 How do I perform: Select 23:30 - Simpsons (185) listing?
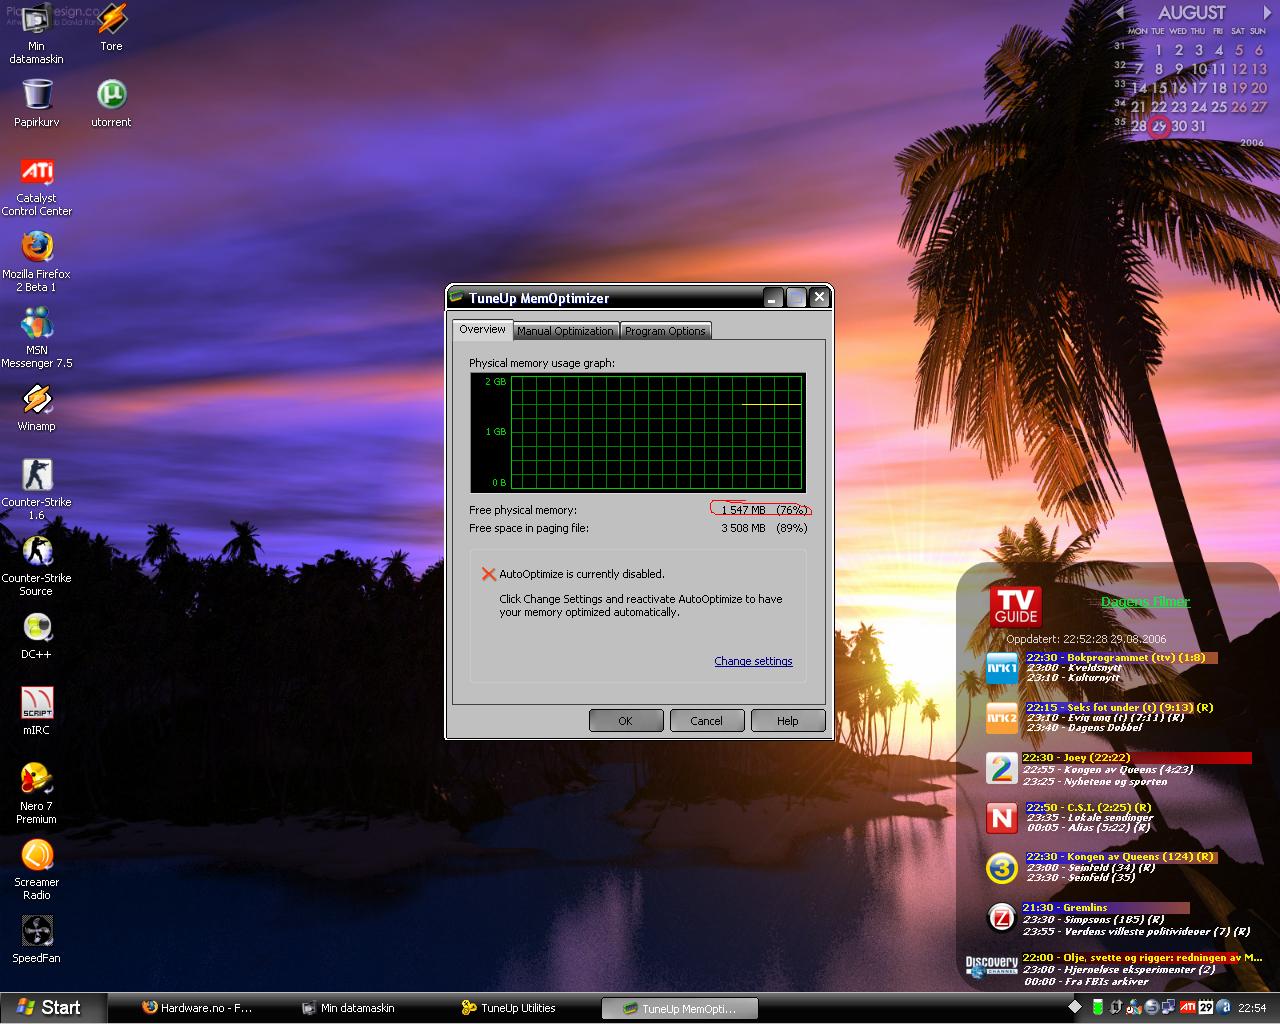pos(1093,919)
